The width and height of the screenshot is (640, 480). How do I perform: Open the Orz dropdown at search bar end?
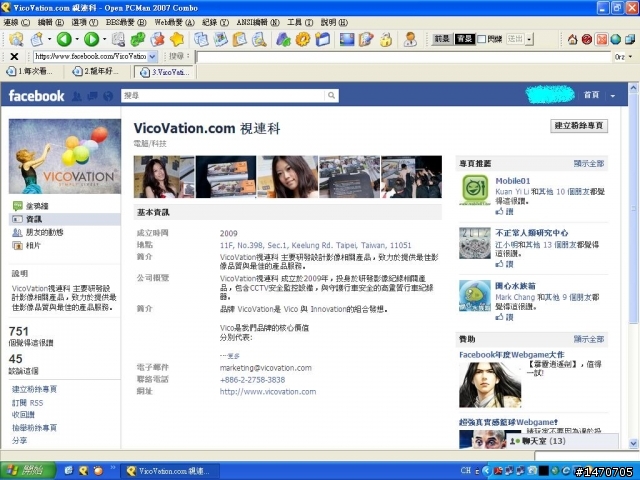631,56
